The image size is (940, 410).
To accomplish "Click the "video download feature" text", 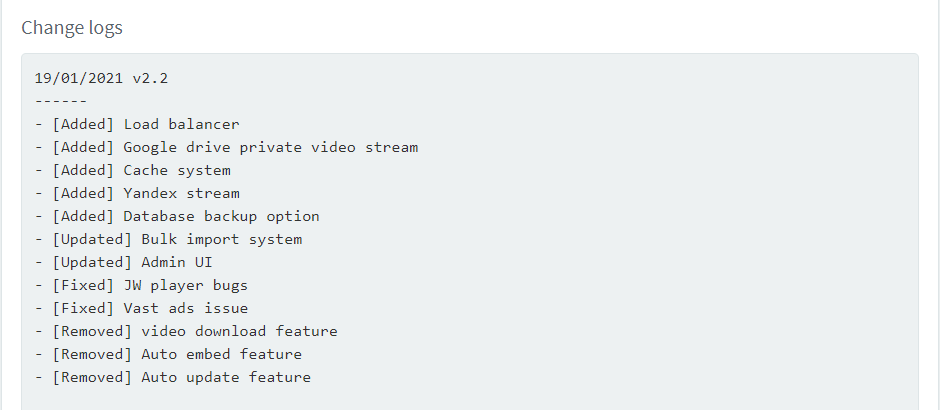I will (239, 332).
